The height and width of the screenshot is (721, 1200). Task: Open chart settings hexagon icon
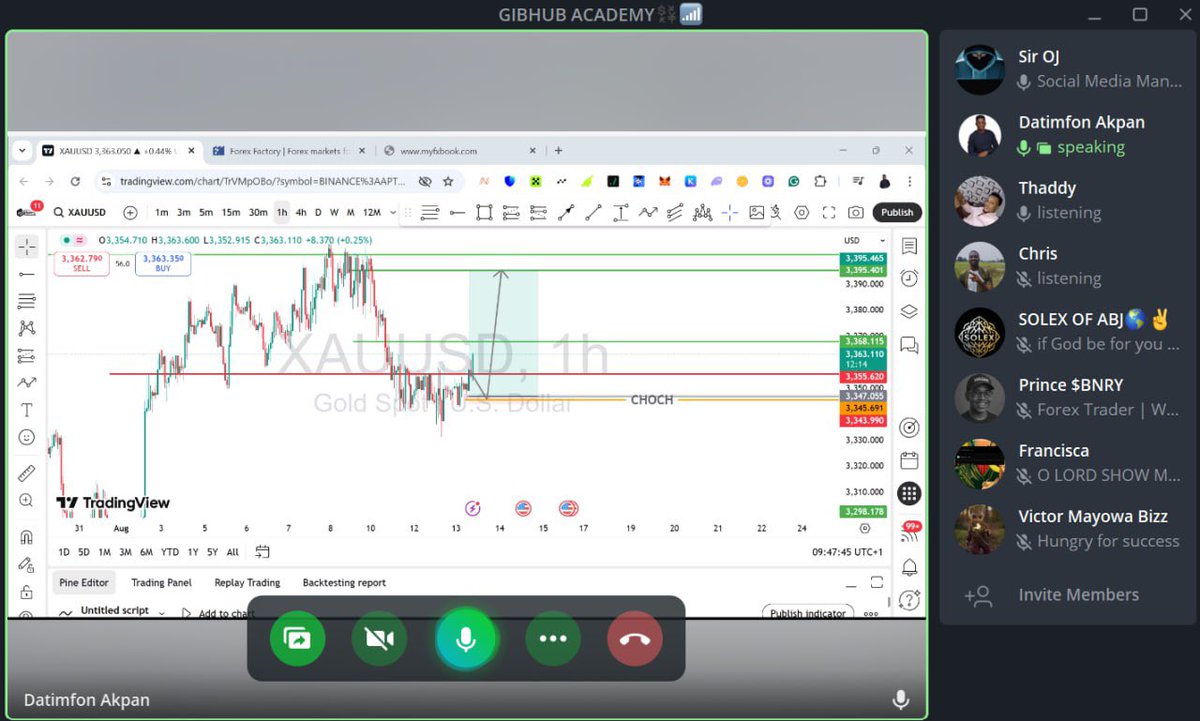pos(801,212)
